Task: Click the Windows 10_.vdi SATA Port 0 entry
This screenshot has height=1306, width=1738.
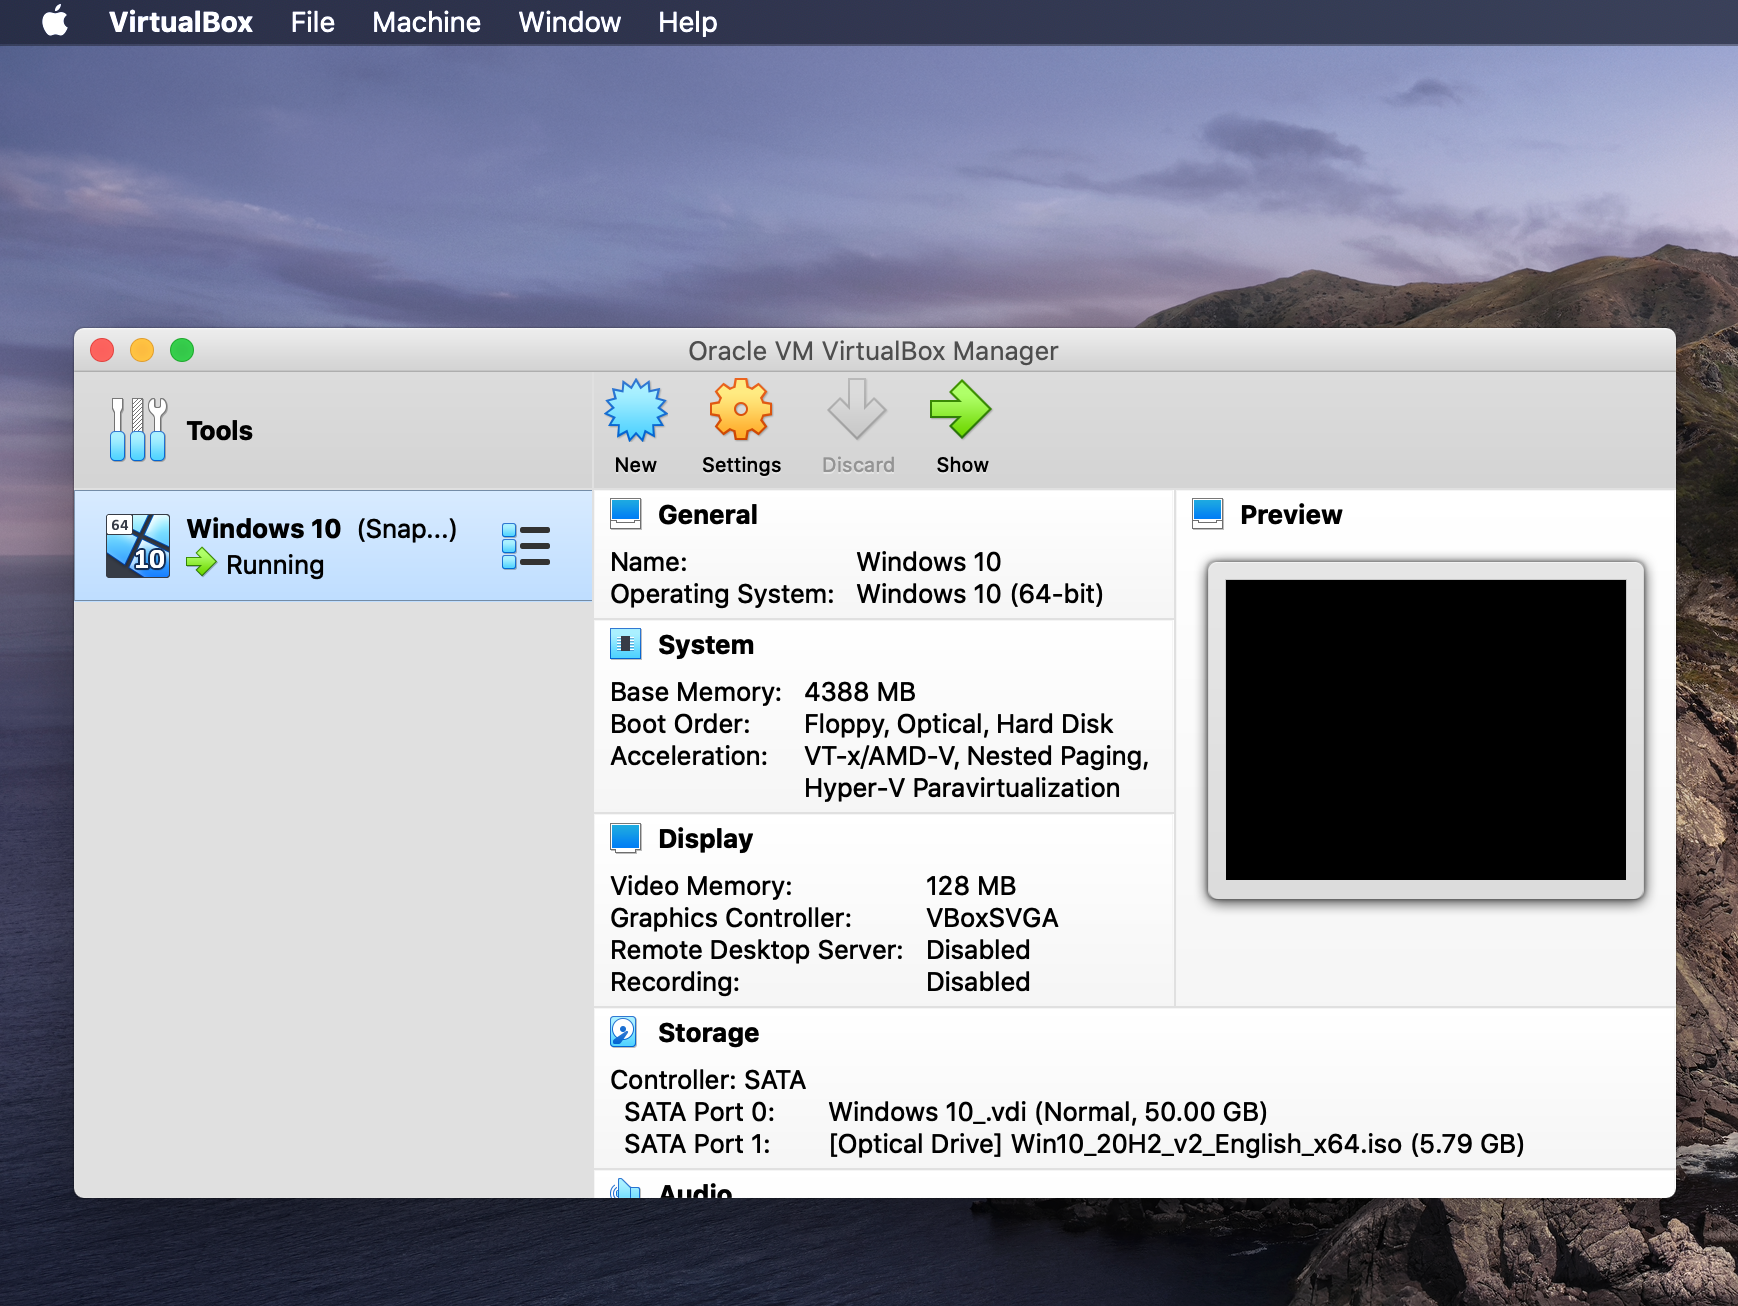Action: click(x=1048, y=1112)
